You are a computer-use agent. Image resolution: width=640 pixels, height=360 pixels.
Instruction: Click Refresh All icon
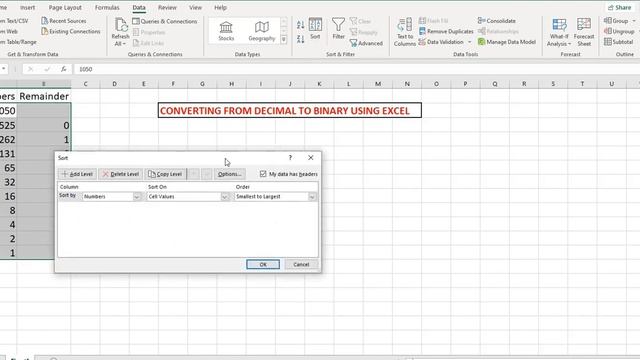pyautogui.click(x=120, y=32)
